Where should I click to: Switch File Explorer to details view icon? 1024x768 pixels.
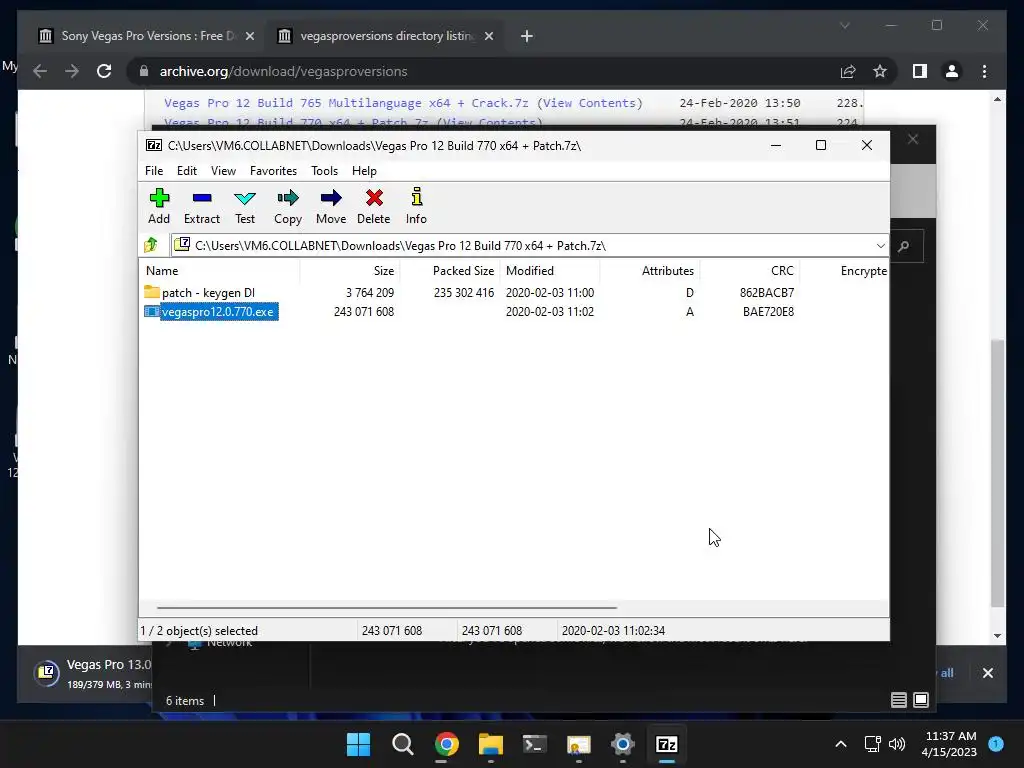click(899, 700)
